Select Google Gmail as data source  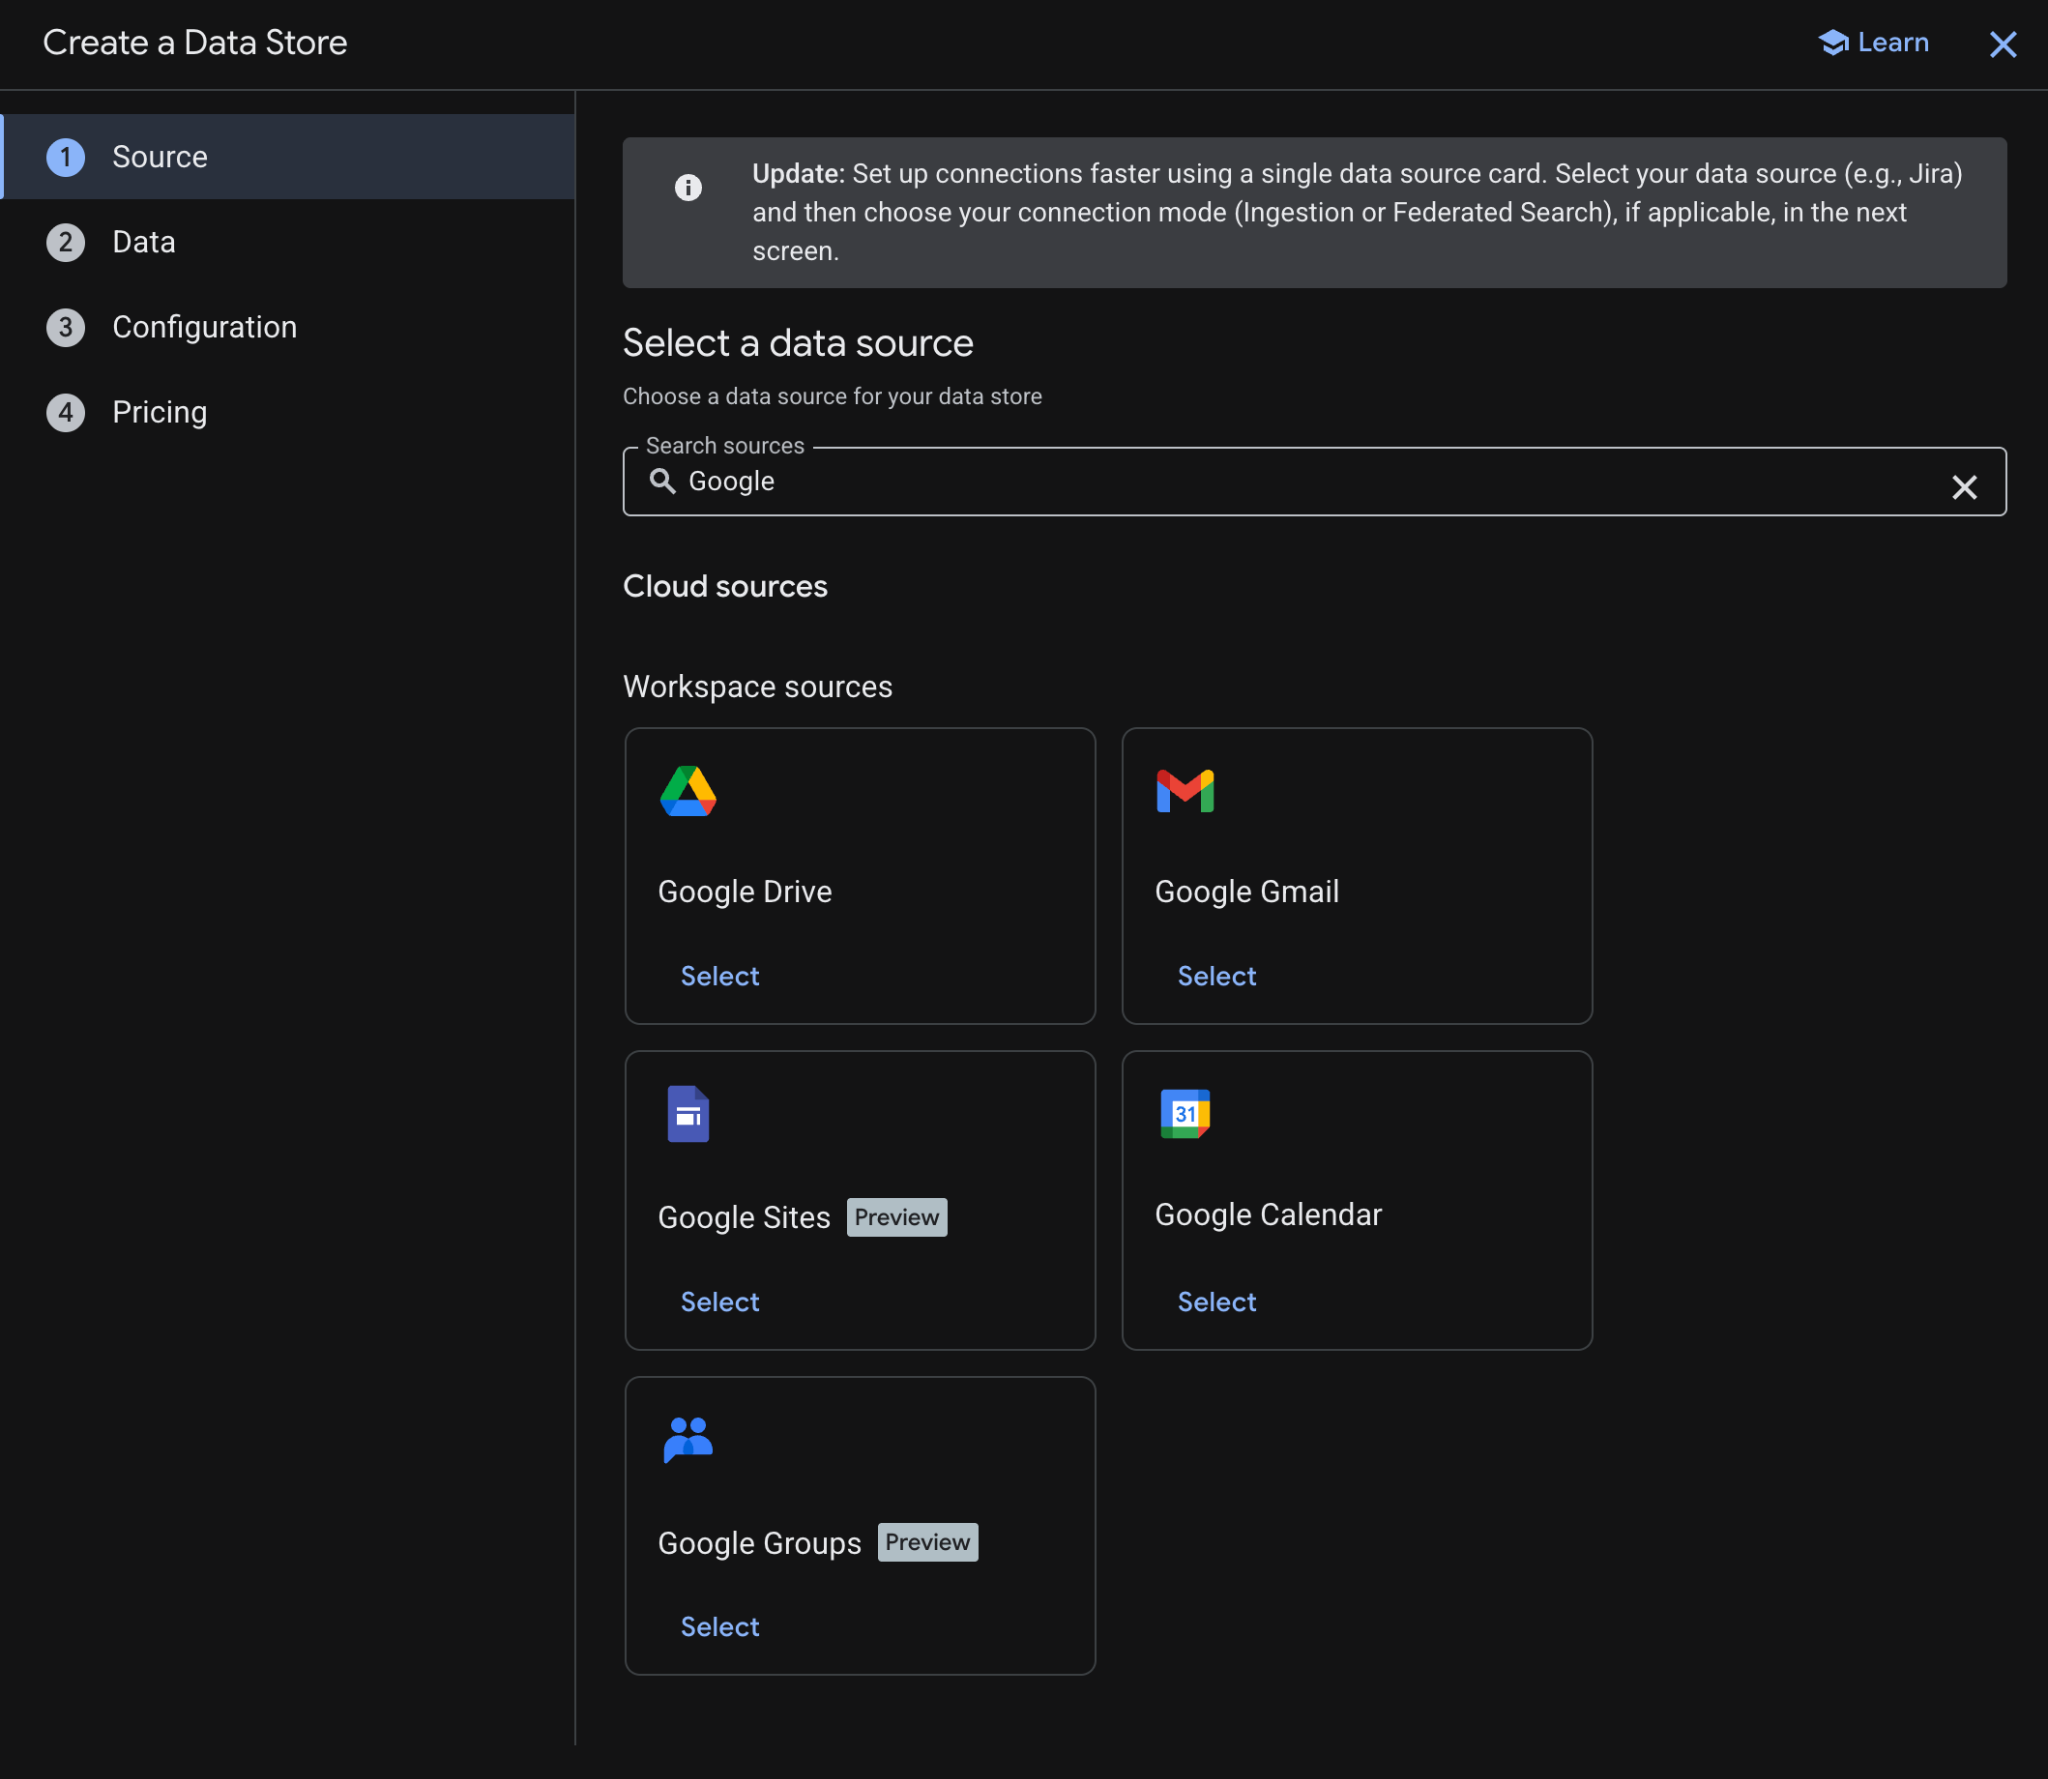[x=1217, y=976]
